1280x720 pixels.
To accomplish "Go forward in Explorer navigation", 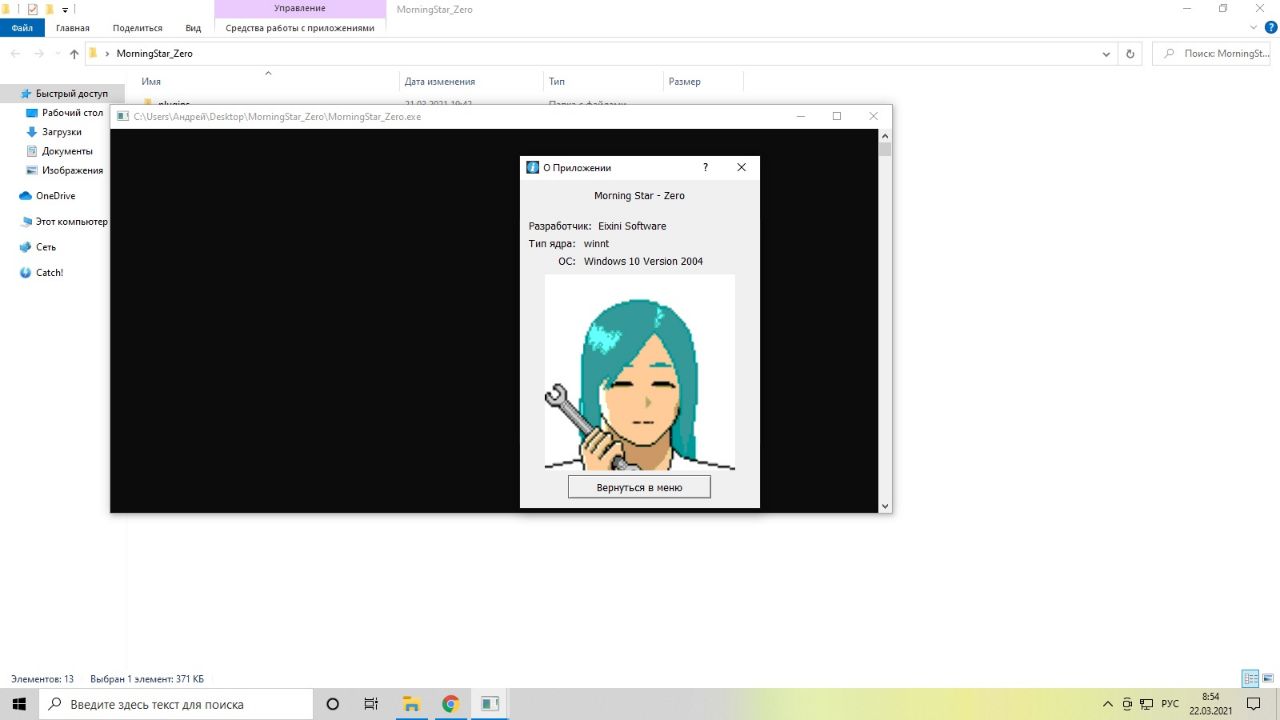I will pyautogui.click(x=38, y=54).
